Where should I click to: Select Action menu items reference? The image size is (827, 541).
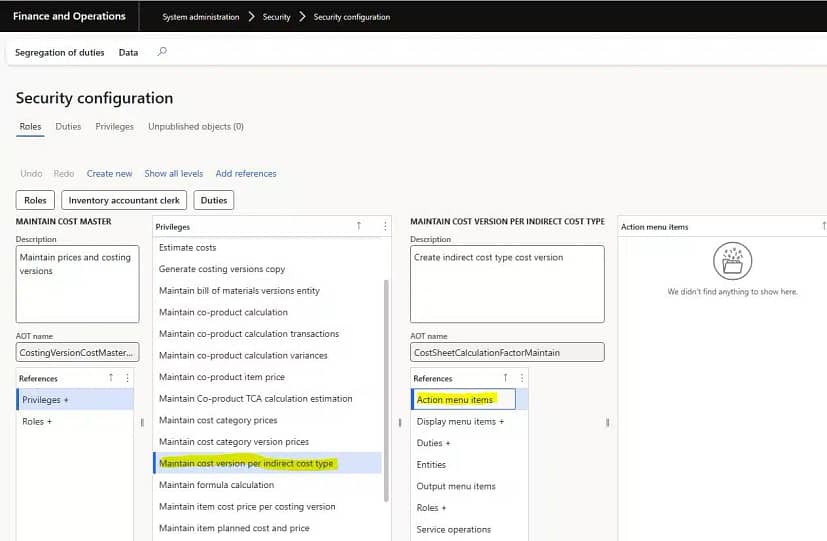click(469, 400)
